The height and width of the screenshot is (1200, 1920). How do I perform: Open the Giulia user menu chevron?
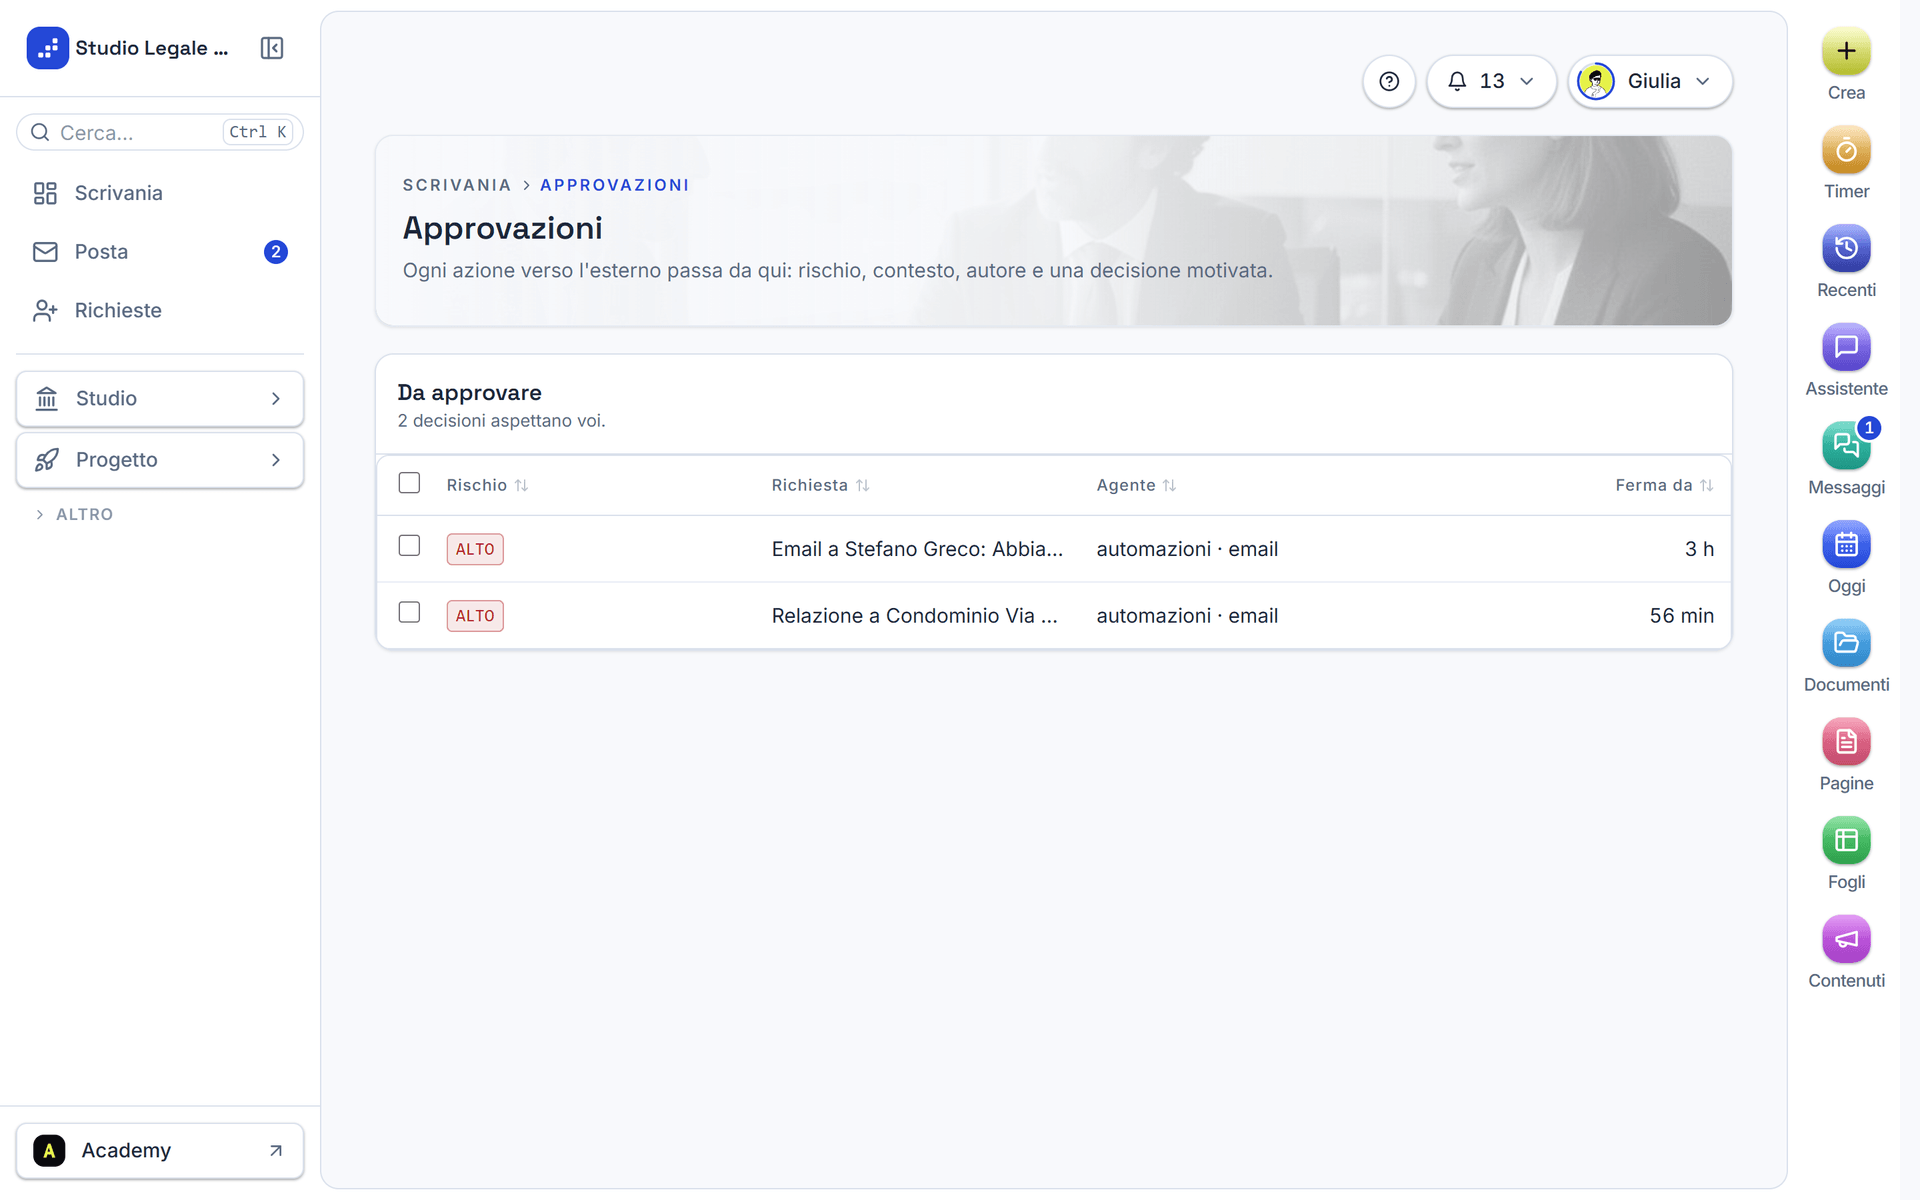(1703, 81)
